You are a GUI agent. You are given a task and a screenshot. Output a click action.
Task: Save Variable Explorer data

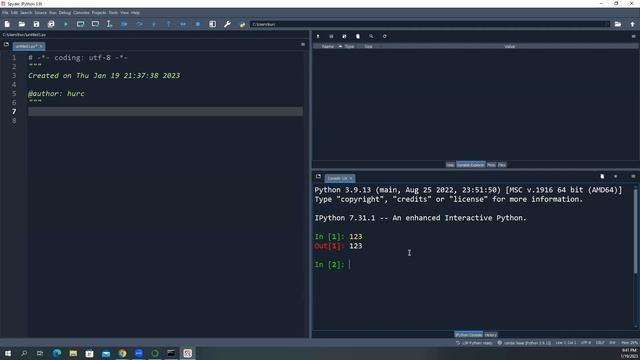pyautogui.click(x=331, y=36)
